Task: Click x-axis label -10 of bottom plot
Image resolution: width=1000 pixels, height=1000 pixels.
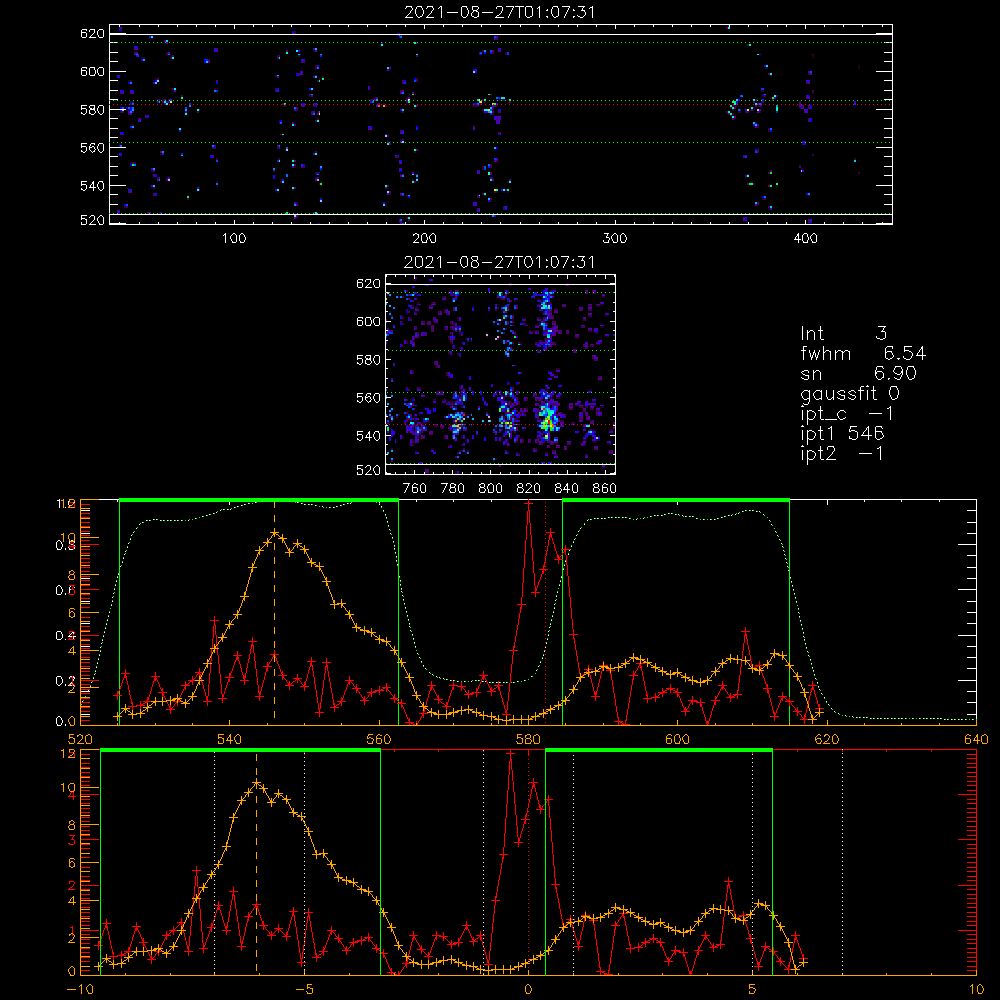Action: [x=80, y=990]
